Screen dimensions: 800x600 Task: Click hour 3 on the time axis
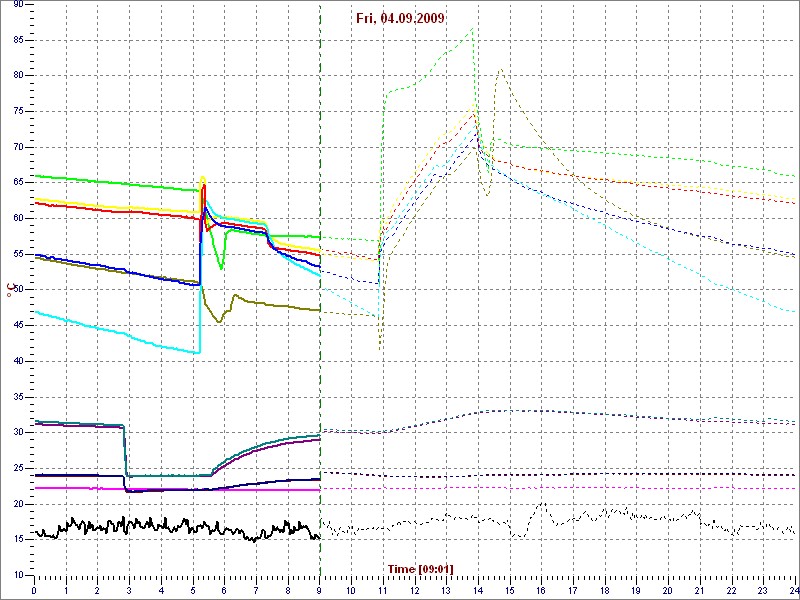pos(130,589)
